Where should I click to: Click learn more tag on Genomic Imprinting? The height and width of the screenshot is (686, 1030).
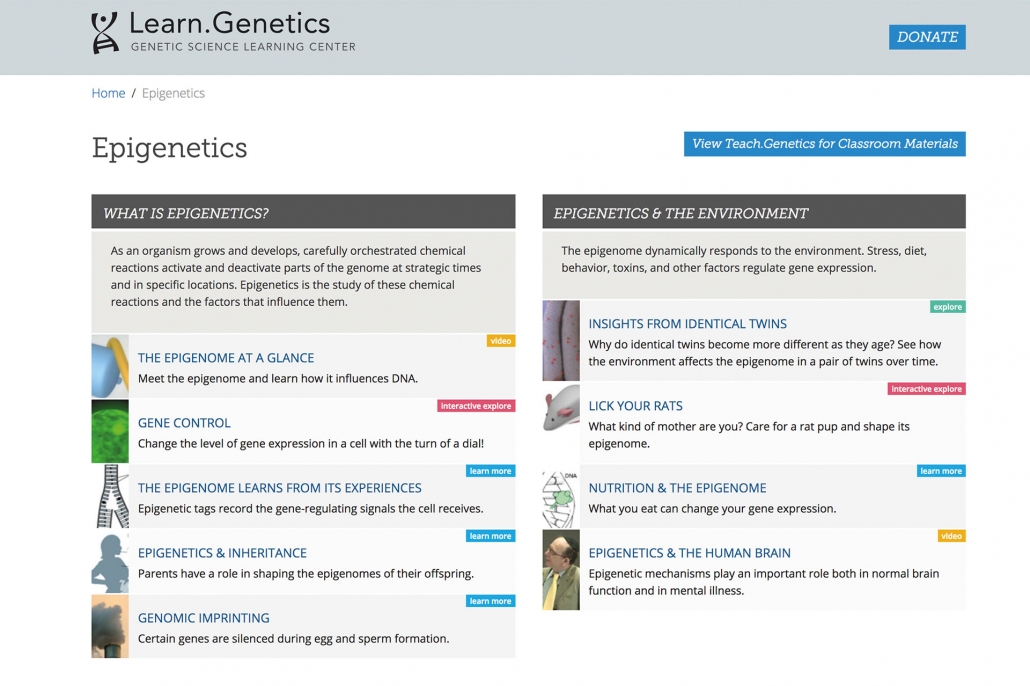click(490, 601)
